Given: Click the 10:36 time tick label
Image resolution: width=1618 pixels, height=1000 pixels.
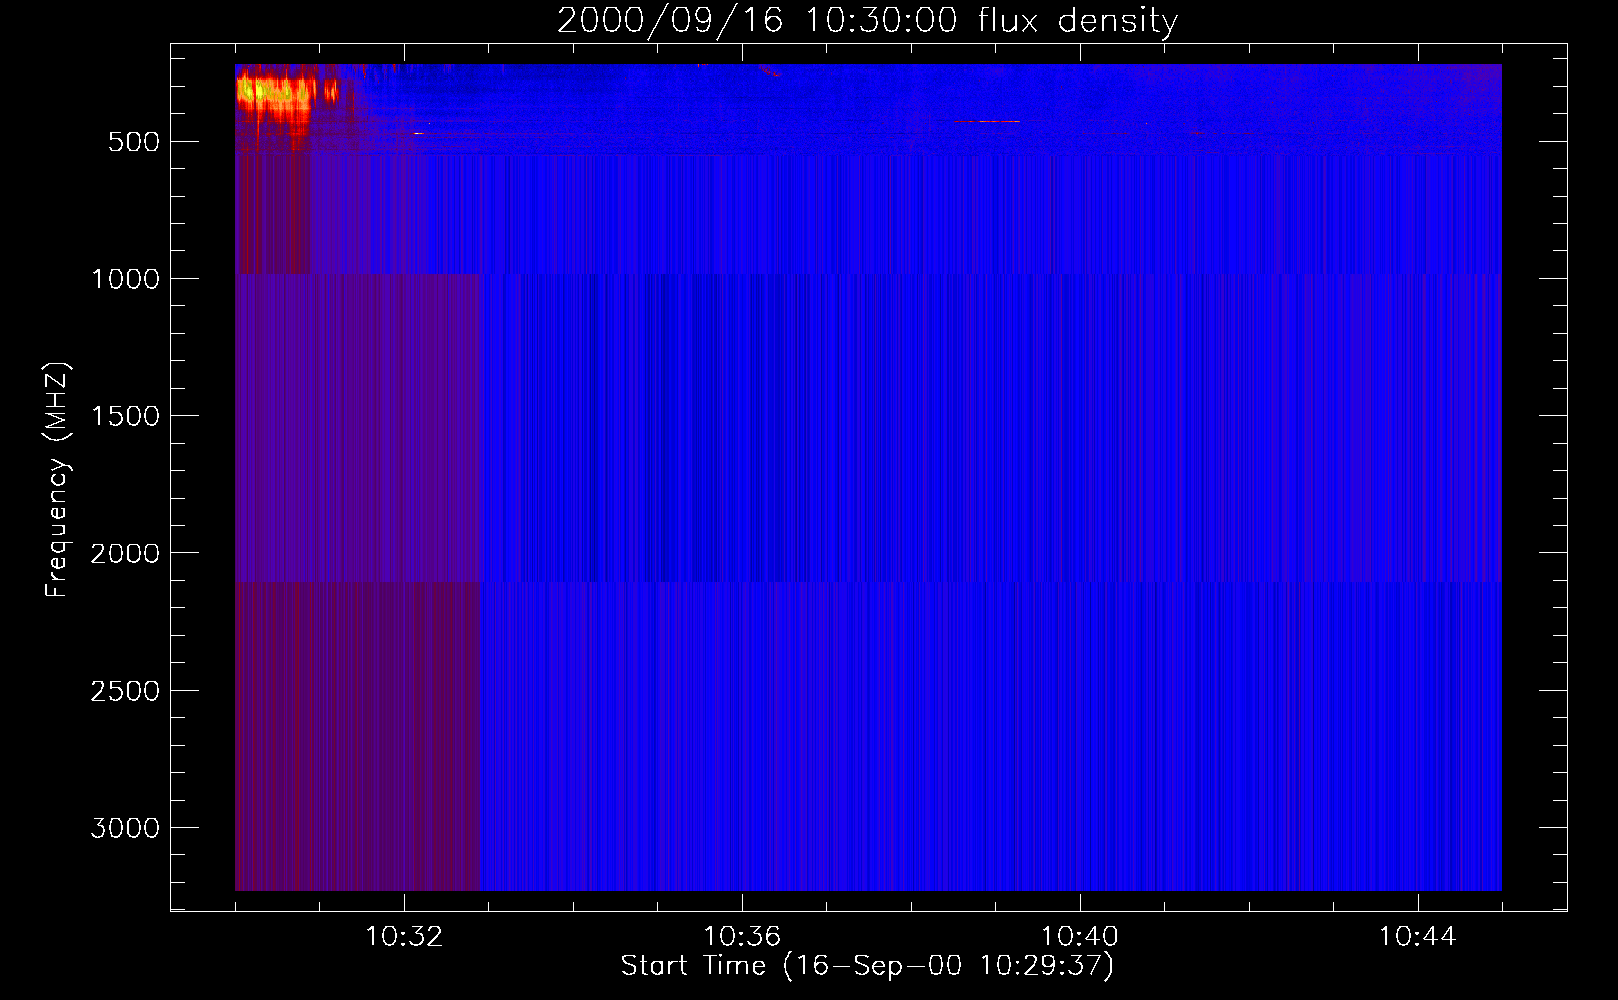Looking at the screenshot, I should click(742, 937).
